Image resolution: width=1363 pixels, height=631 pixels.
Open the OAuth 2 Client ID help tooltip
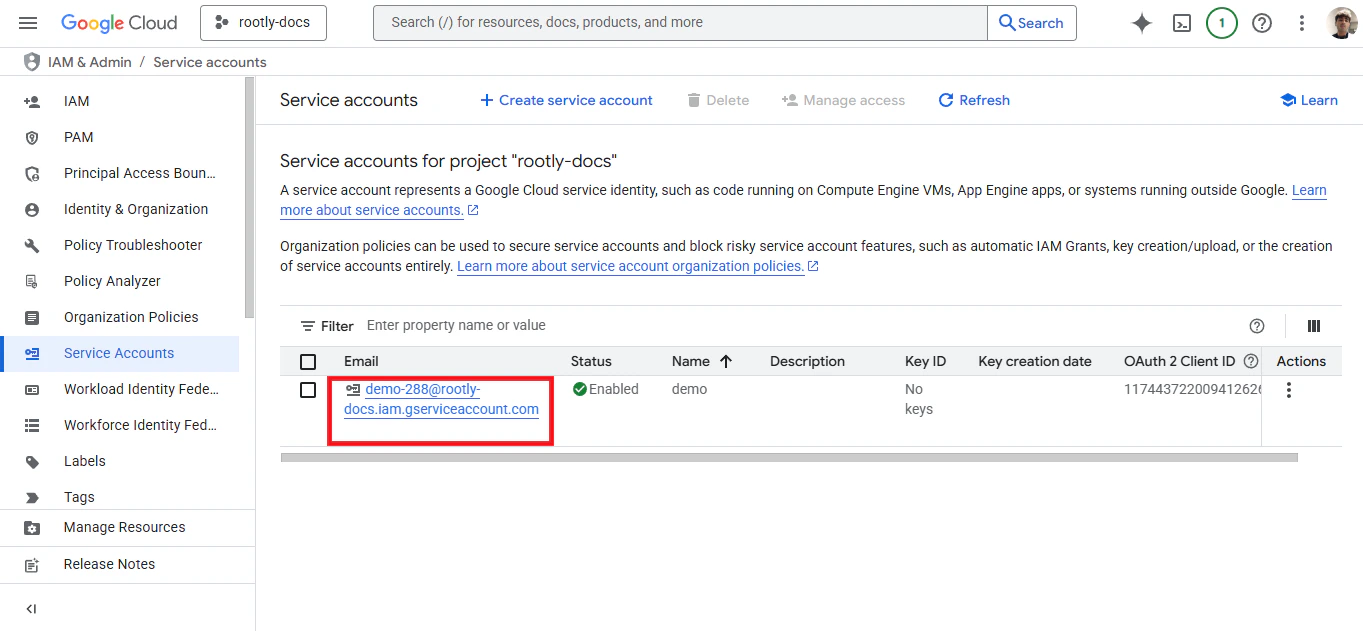pyautogui.click(x=1251, y=360)
